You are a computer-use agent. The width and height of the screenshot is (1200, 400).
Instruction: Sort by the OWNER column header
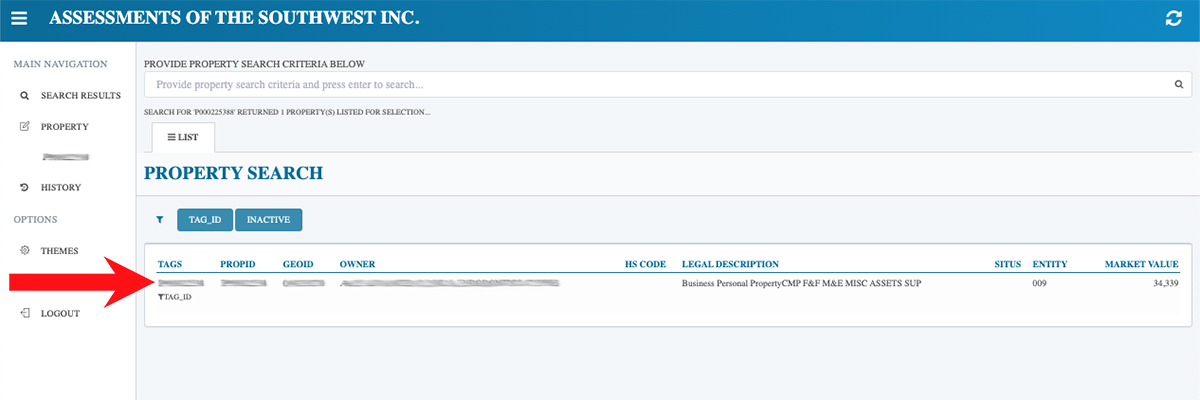[357, 264]
